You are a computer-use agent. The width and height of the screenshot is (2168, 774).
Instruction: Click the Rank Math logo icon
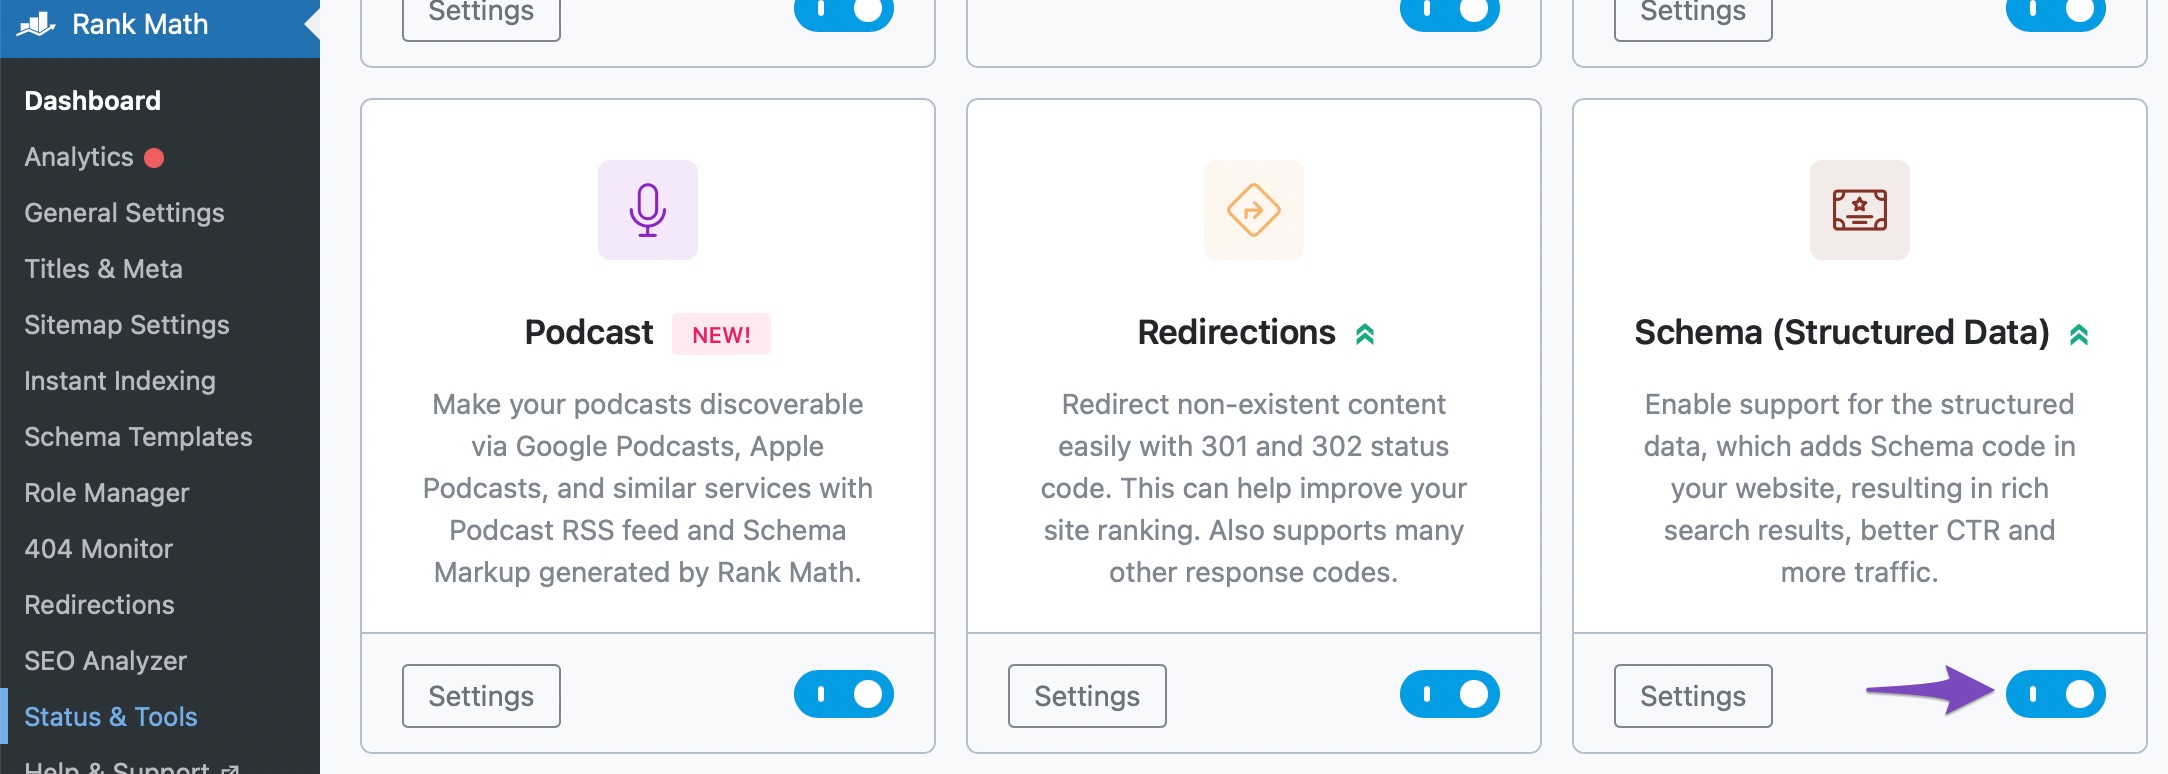pyautogui.click(x=36, y=24)
